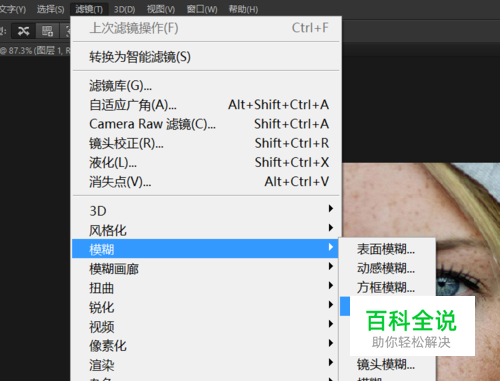
Task: Open the 文字(Y) menu
Action: (13, 9)
